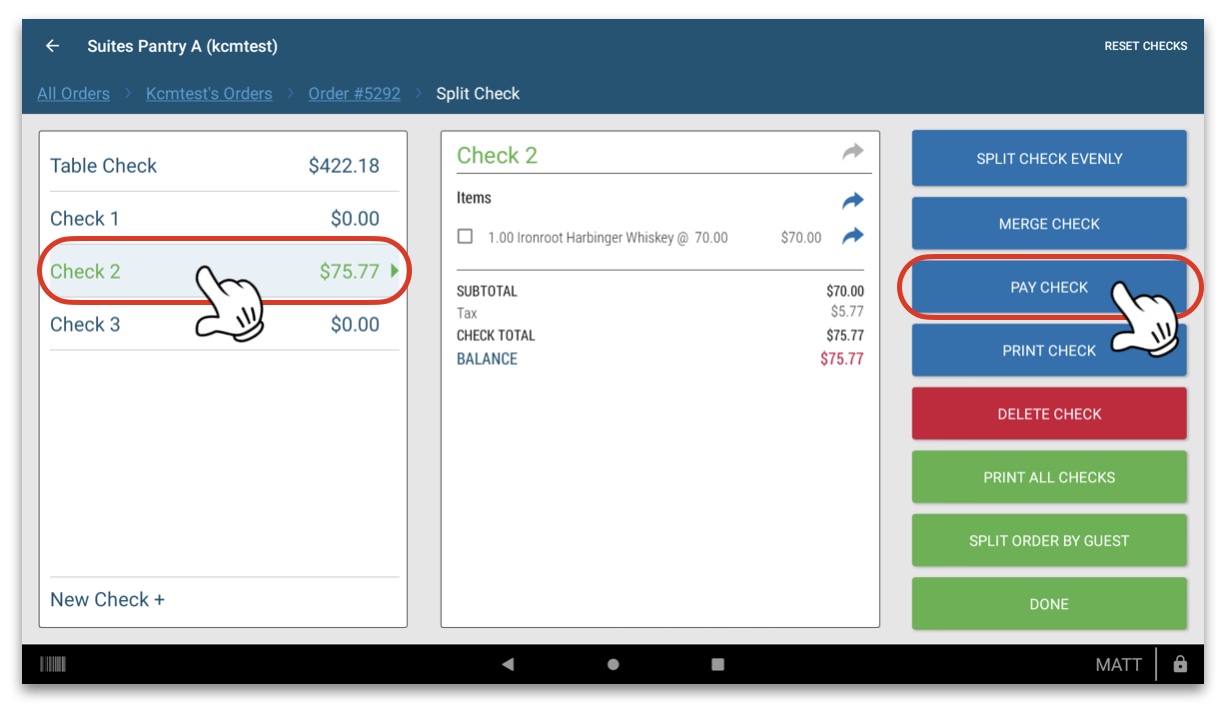Click the green Done button

click(x=1049, y=604)
